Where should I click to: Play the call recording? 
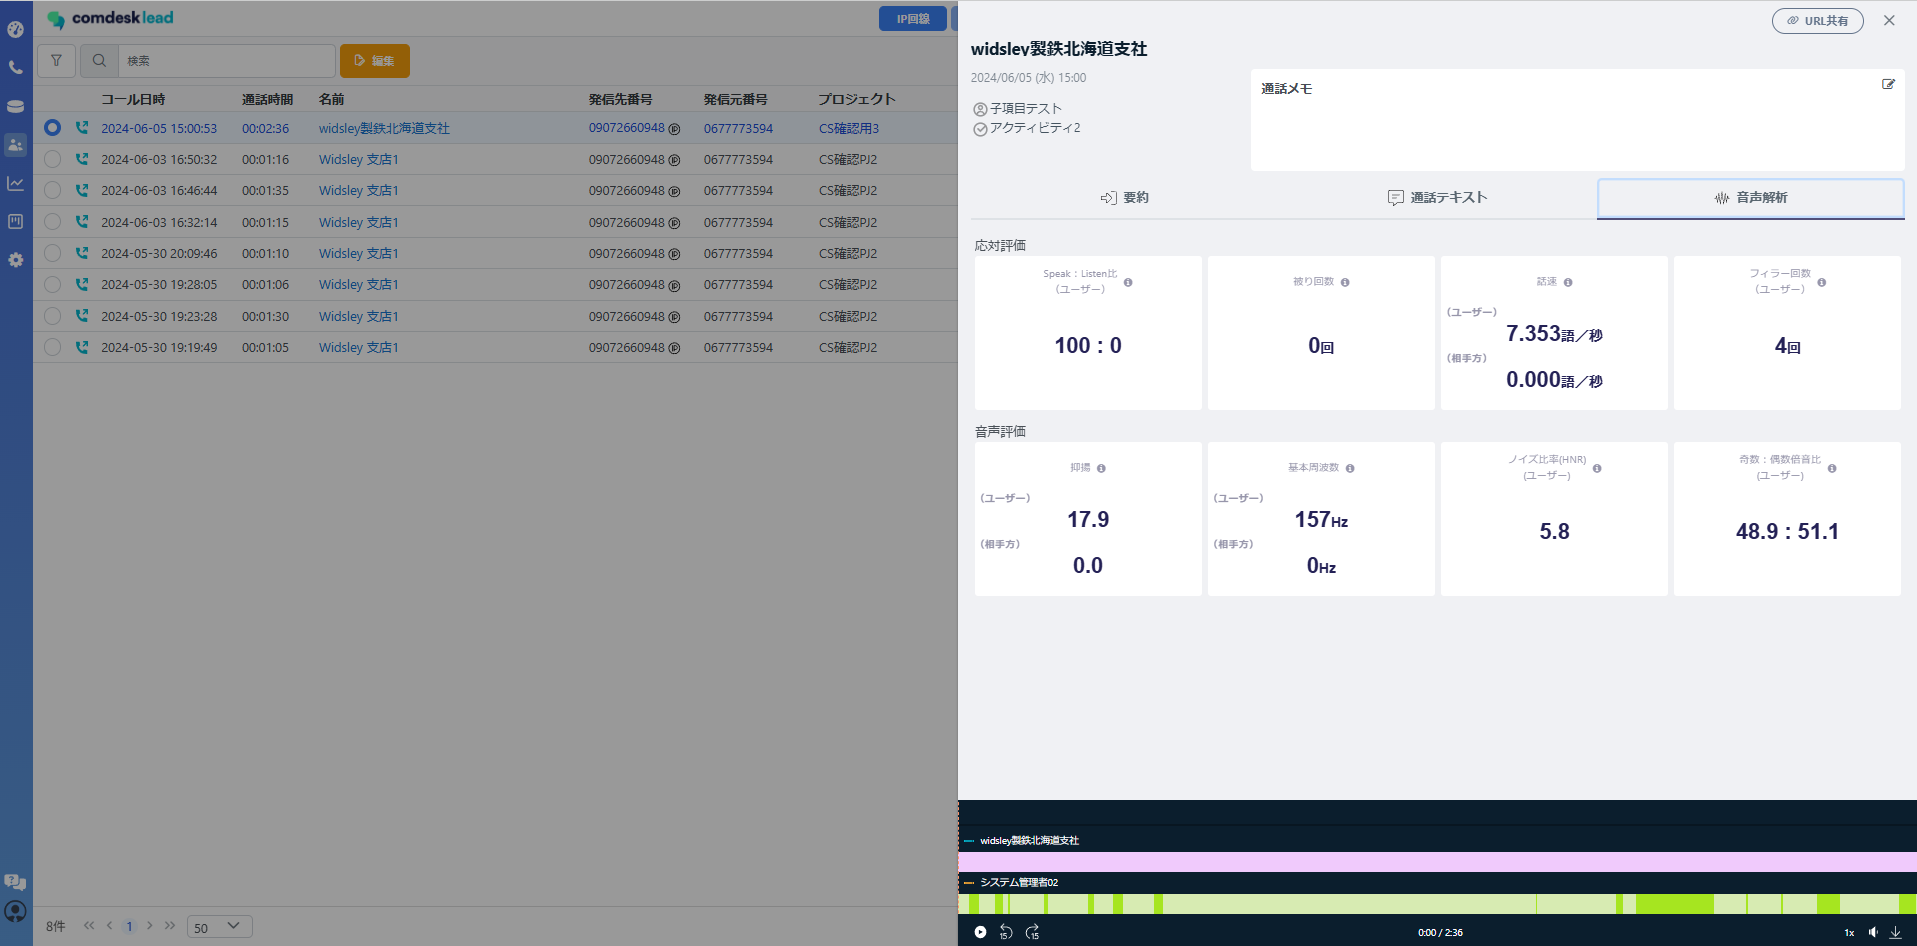[x=980, y=932]
